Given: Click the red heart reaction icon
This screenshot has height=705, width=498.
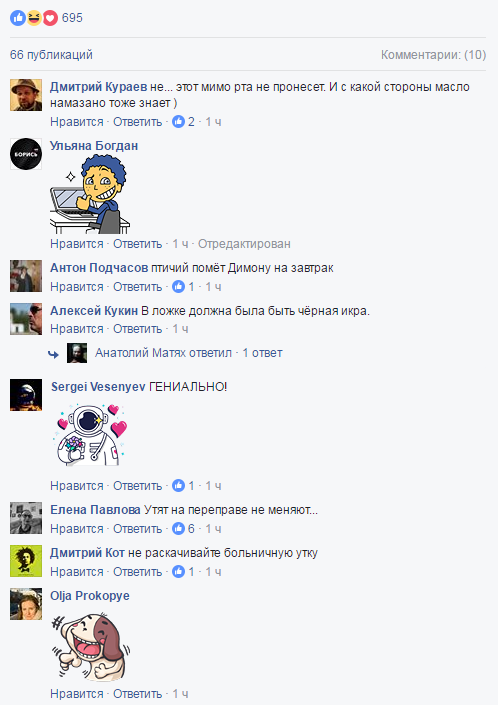Looking at the screenshot, I should pos(50,18).
